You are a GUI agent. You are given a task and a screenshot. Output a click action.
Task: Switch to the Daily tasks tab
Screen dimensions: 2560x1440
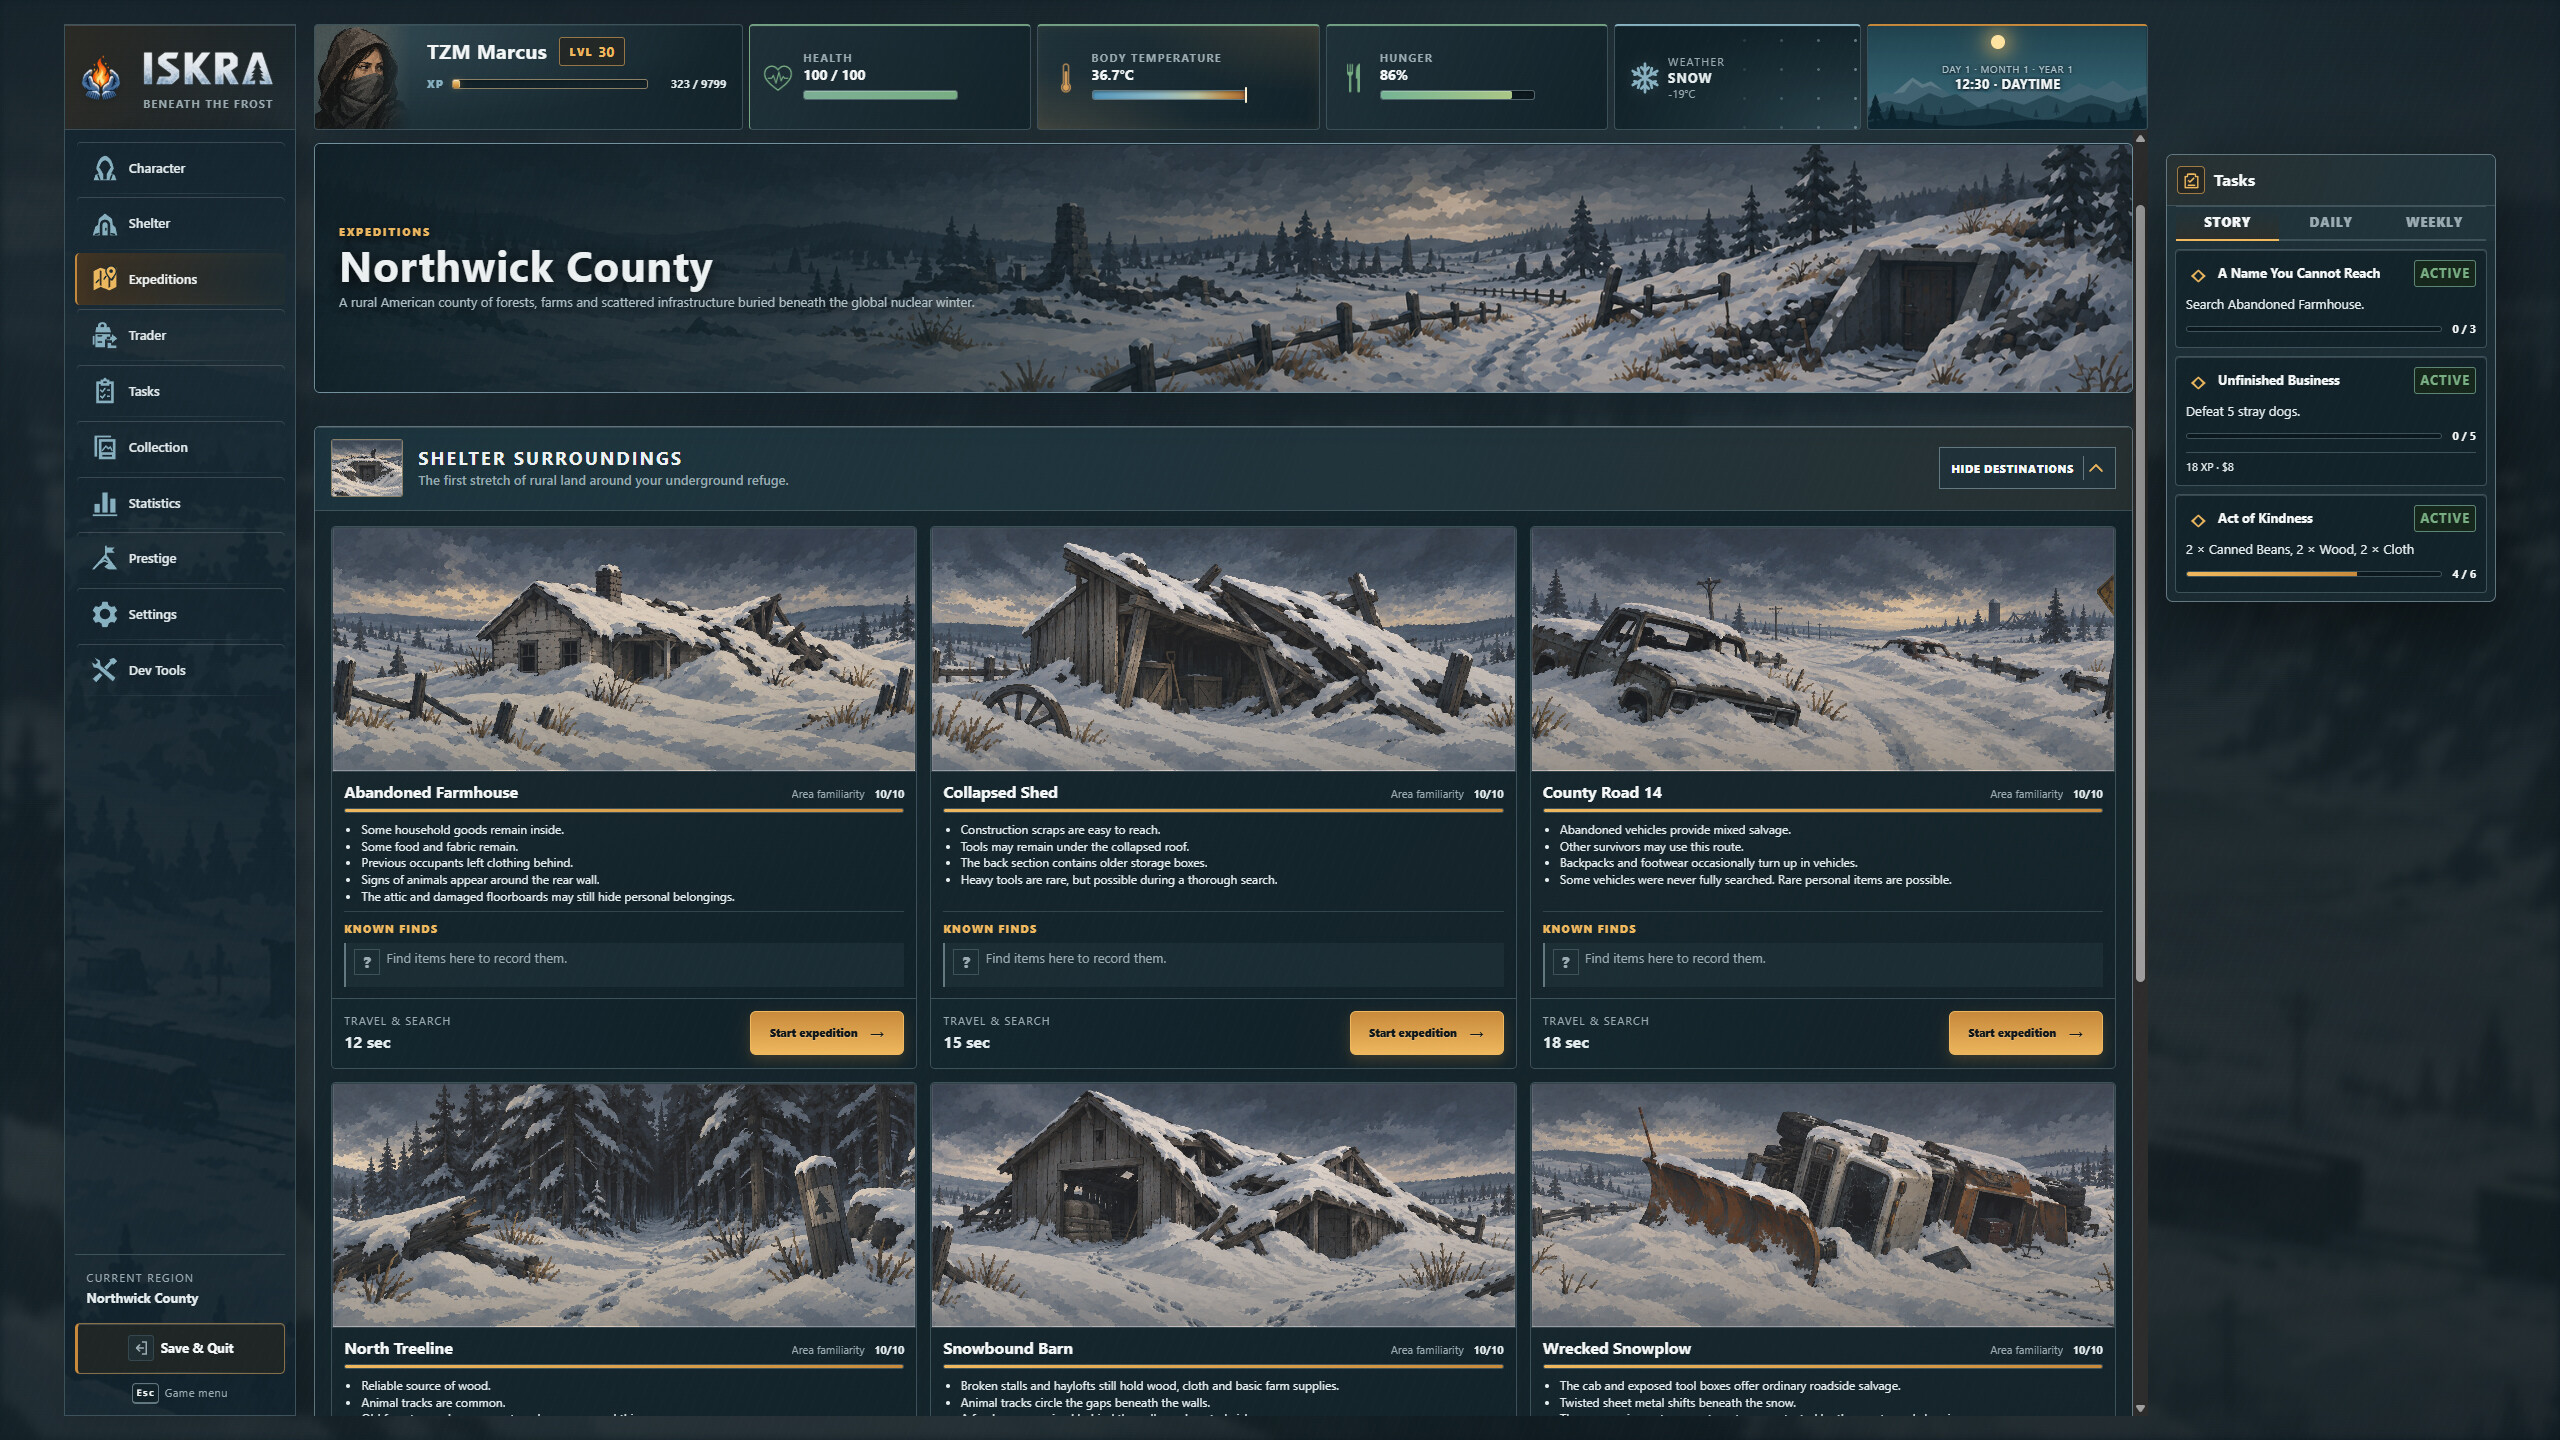coord(2330,222)
